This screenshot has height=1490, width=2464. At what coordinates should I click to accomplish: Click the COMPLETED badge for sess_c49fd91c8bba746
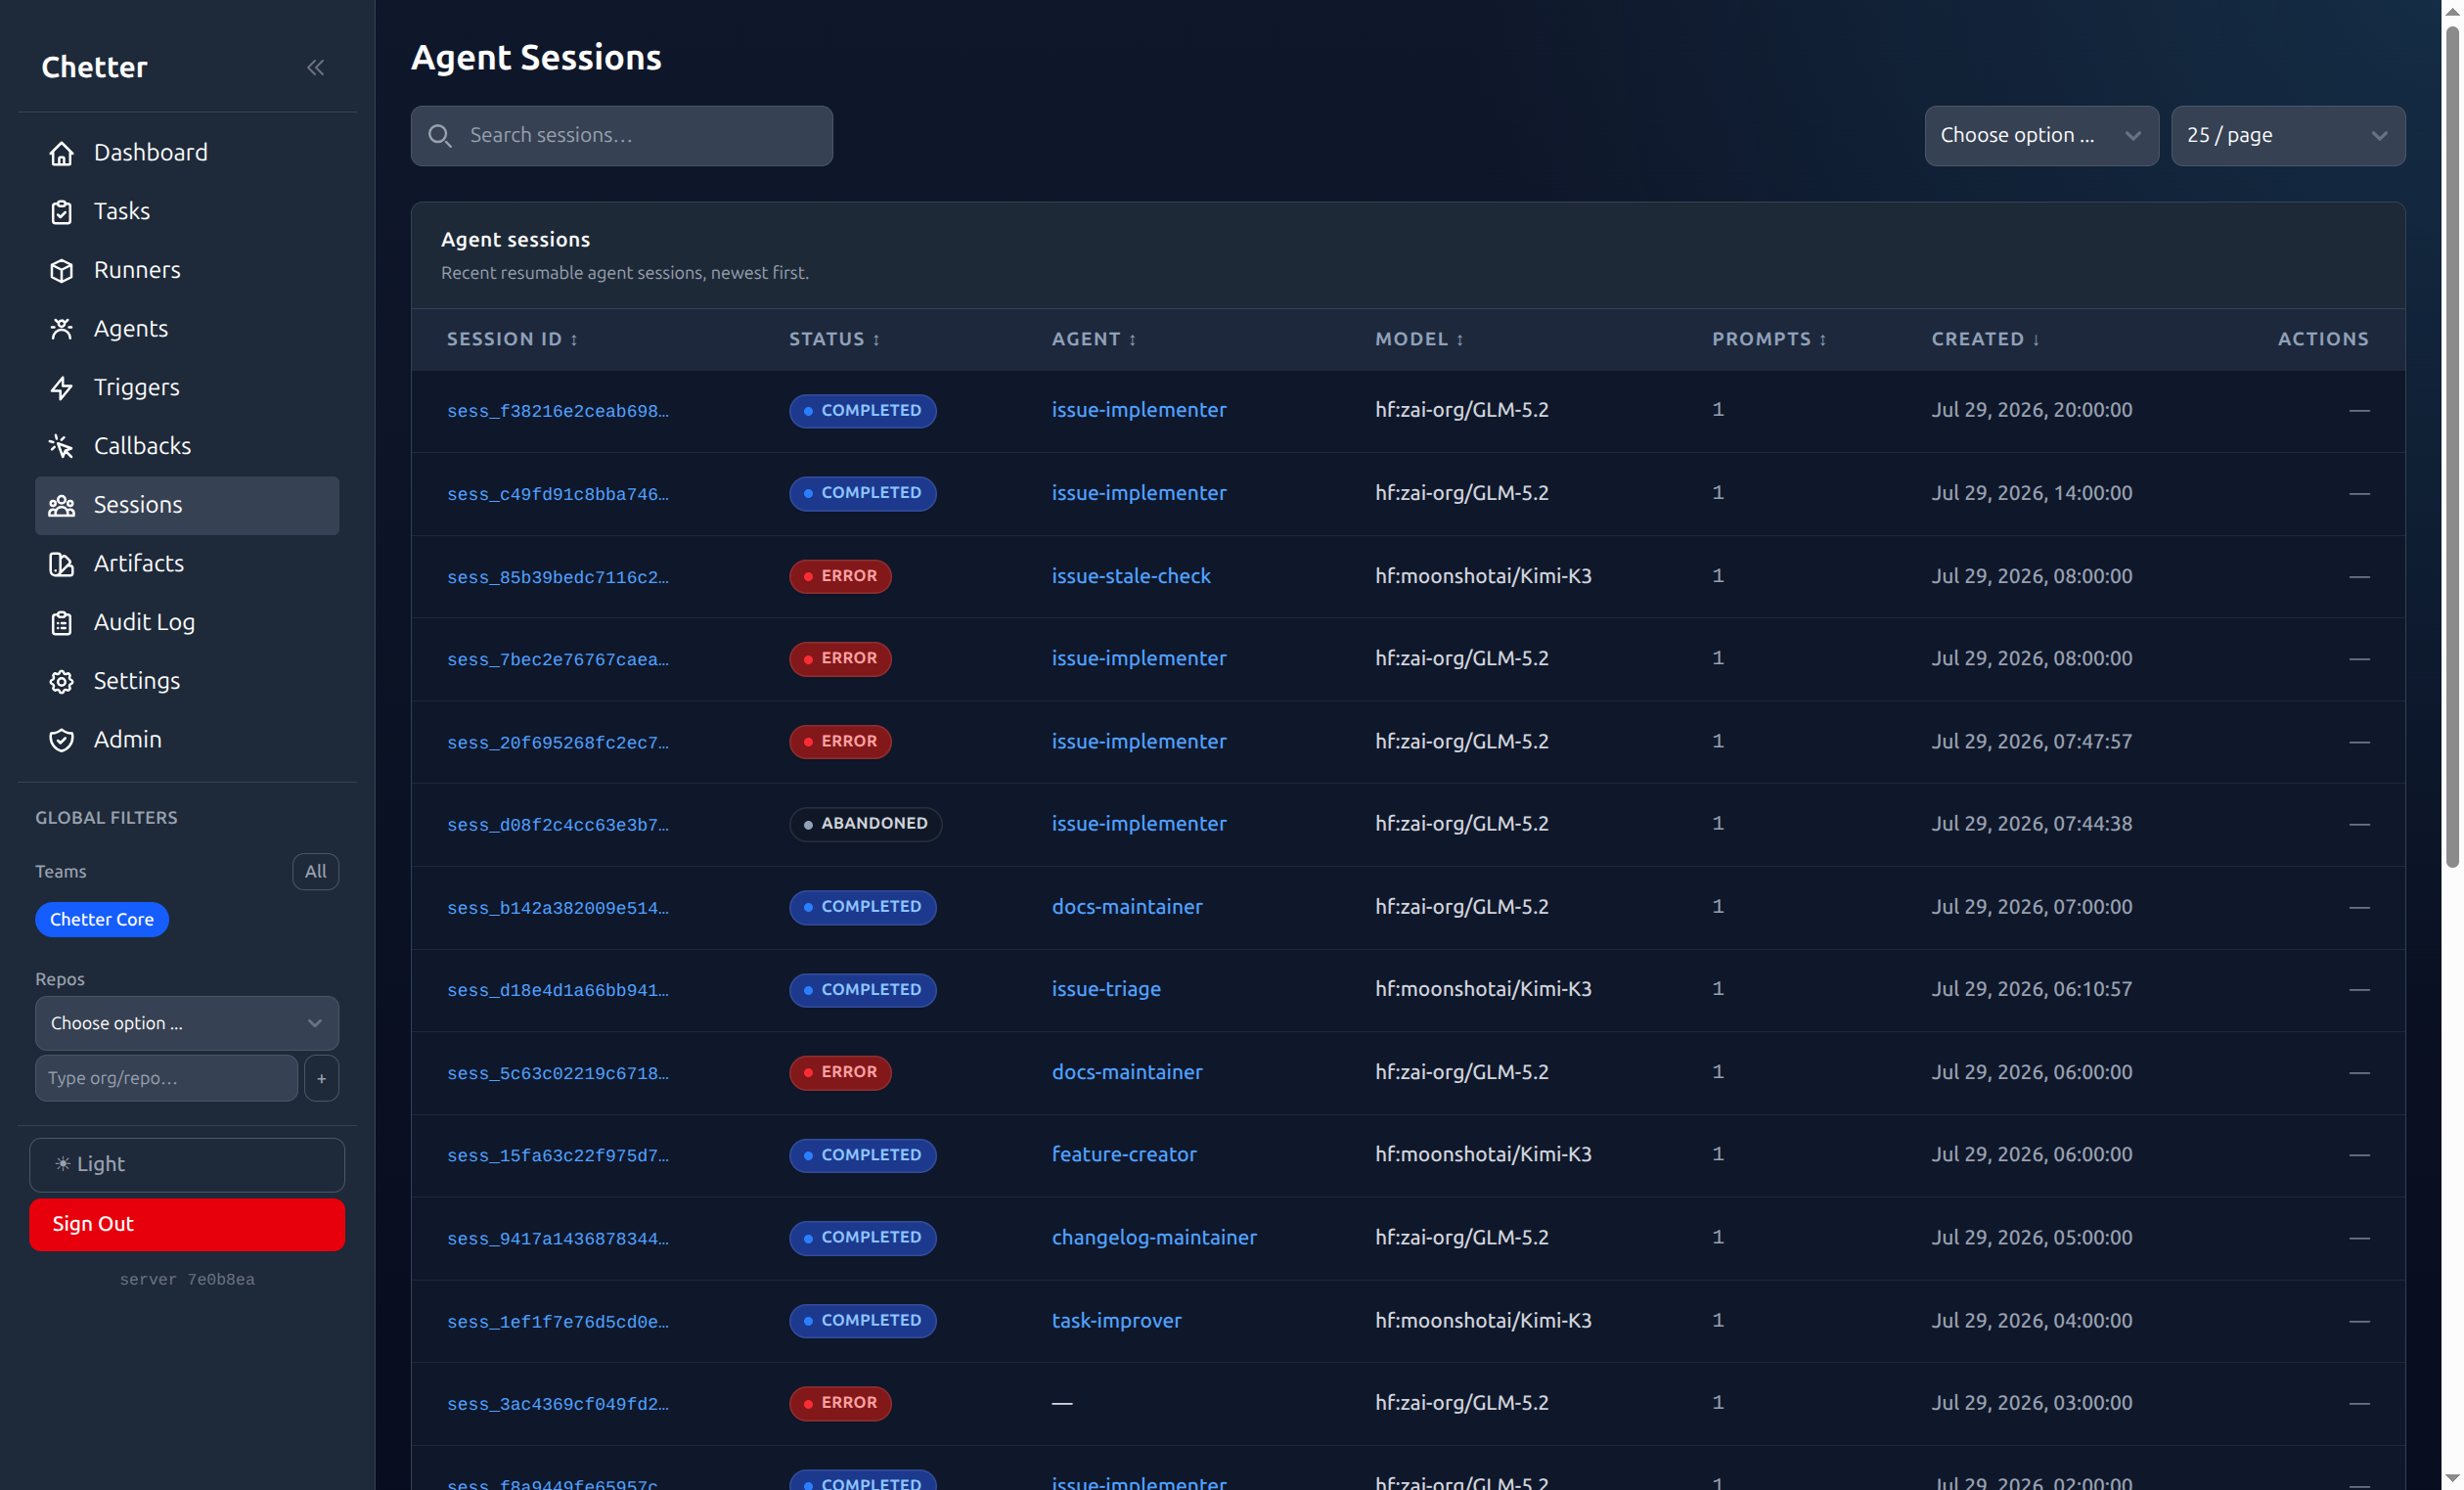(x=862, y=493)
